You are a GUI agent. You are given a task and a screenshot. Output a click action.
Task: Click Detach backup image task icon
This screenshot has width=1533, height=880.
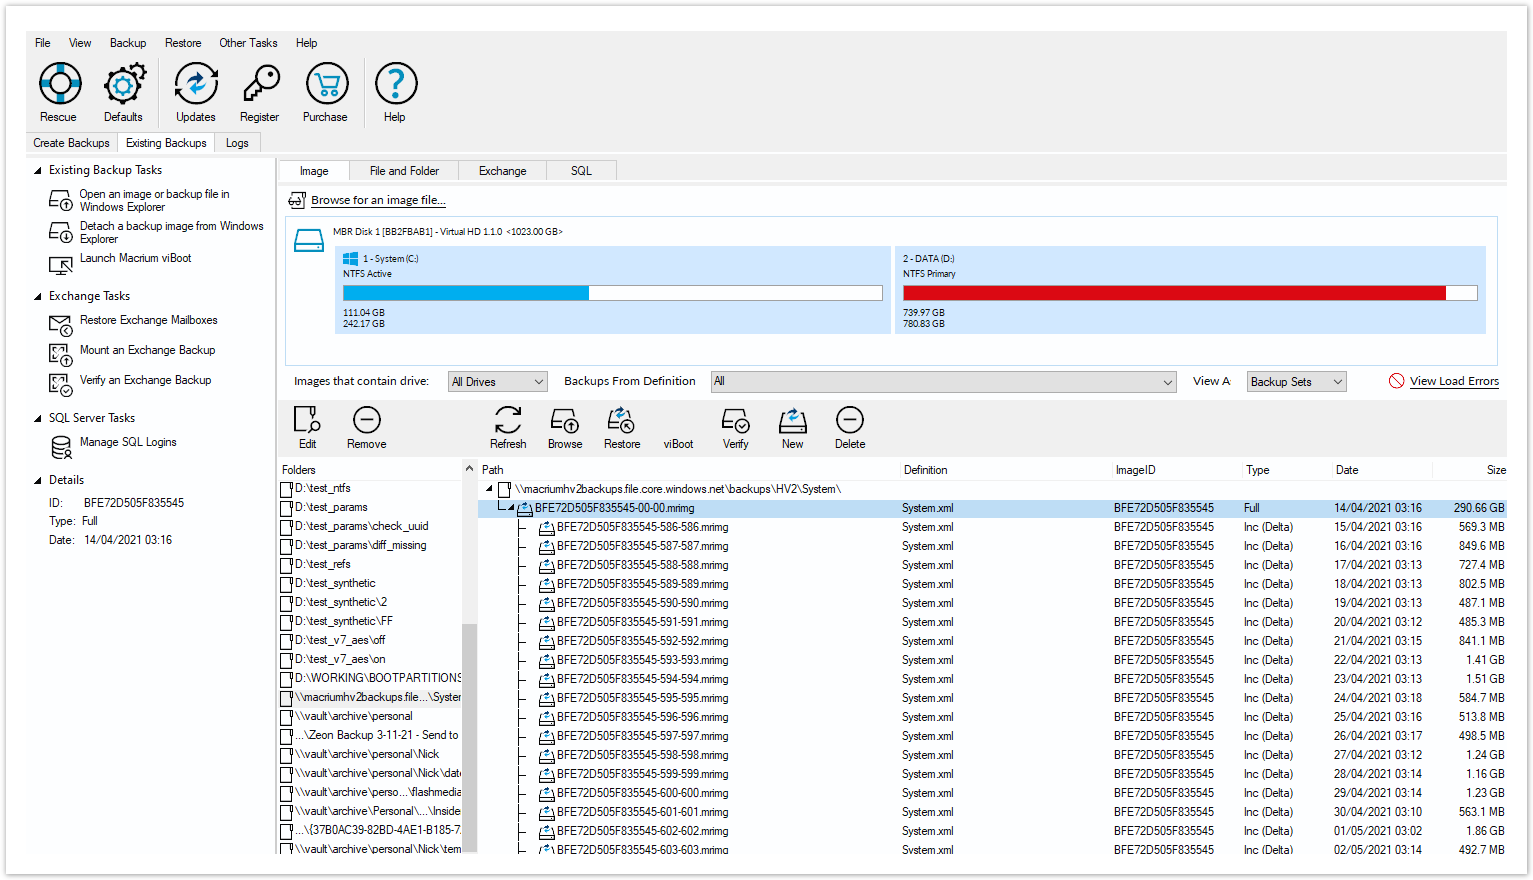61,232
